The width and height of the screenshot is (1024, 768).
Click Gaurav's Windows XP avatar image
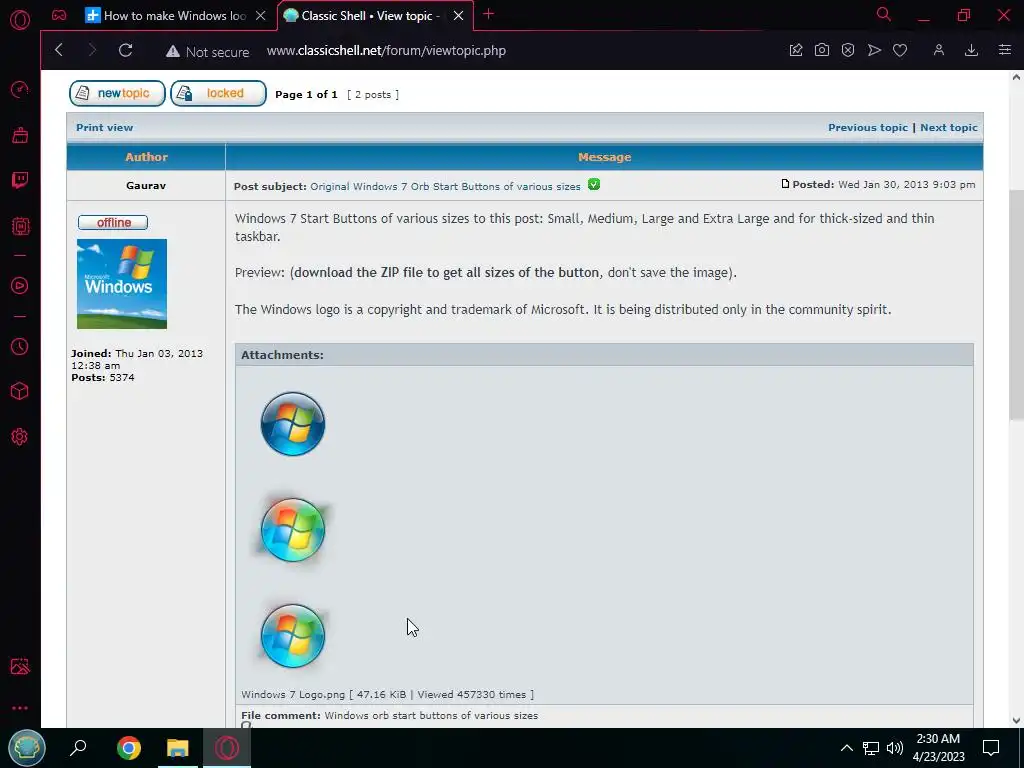click(122, 284)
